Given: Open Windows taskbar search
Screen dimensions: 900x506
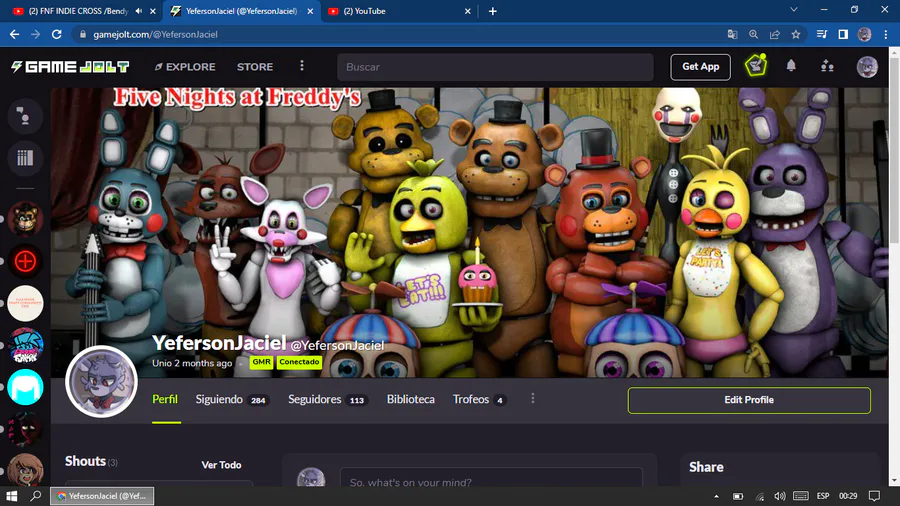Looking at the screenshot, I should [x=36, y=496].
